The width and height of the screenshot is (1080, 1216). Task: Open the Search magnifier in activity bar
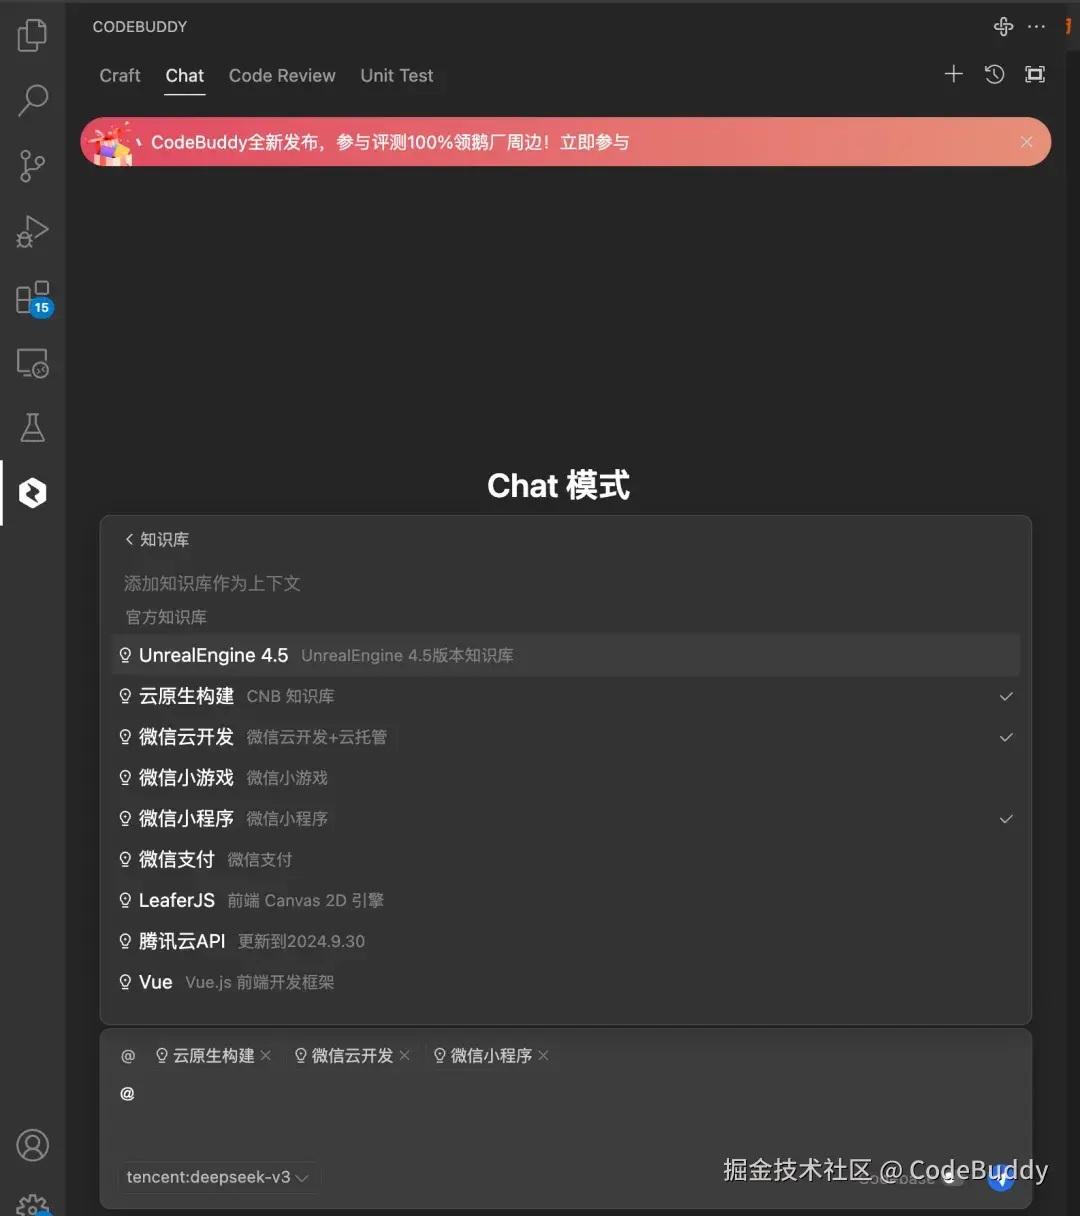coord(32,100)
